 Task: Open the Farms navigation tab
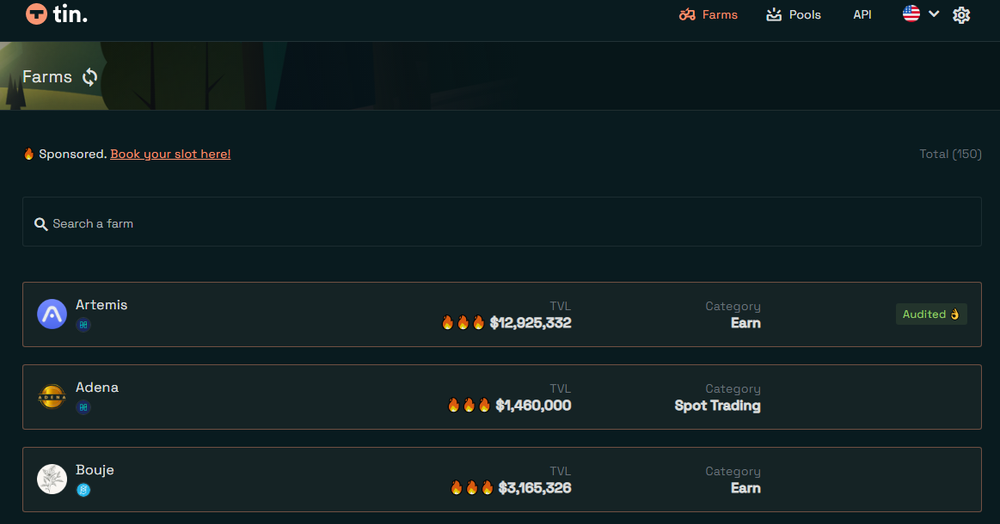pyautogui.click(x=708, y=15)
